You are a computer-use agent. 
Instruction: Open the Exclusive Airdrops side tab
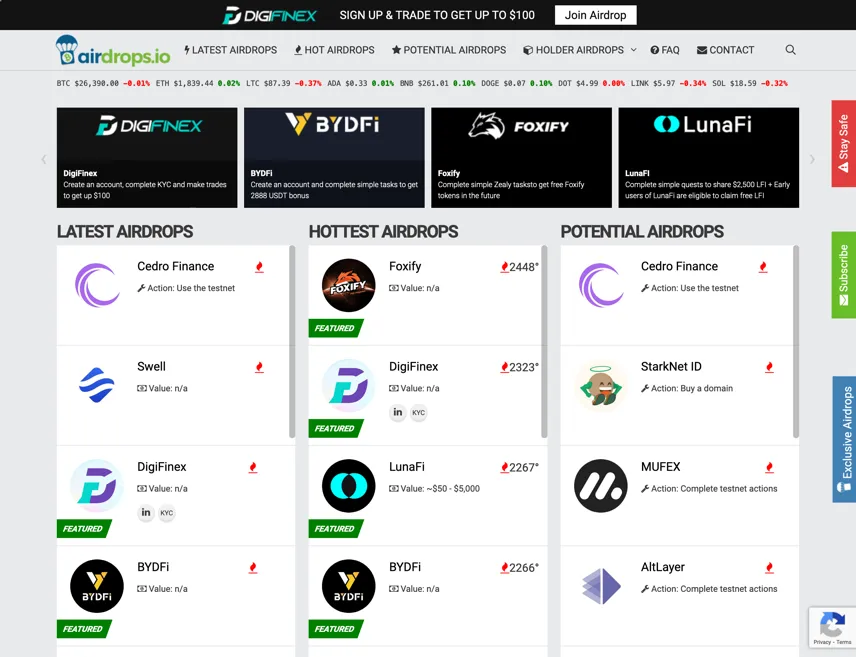(x=844, y=439)
